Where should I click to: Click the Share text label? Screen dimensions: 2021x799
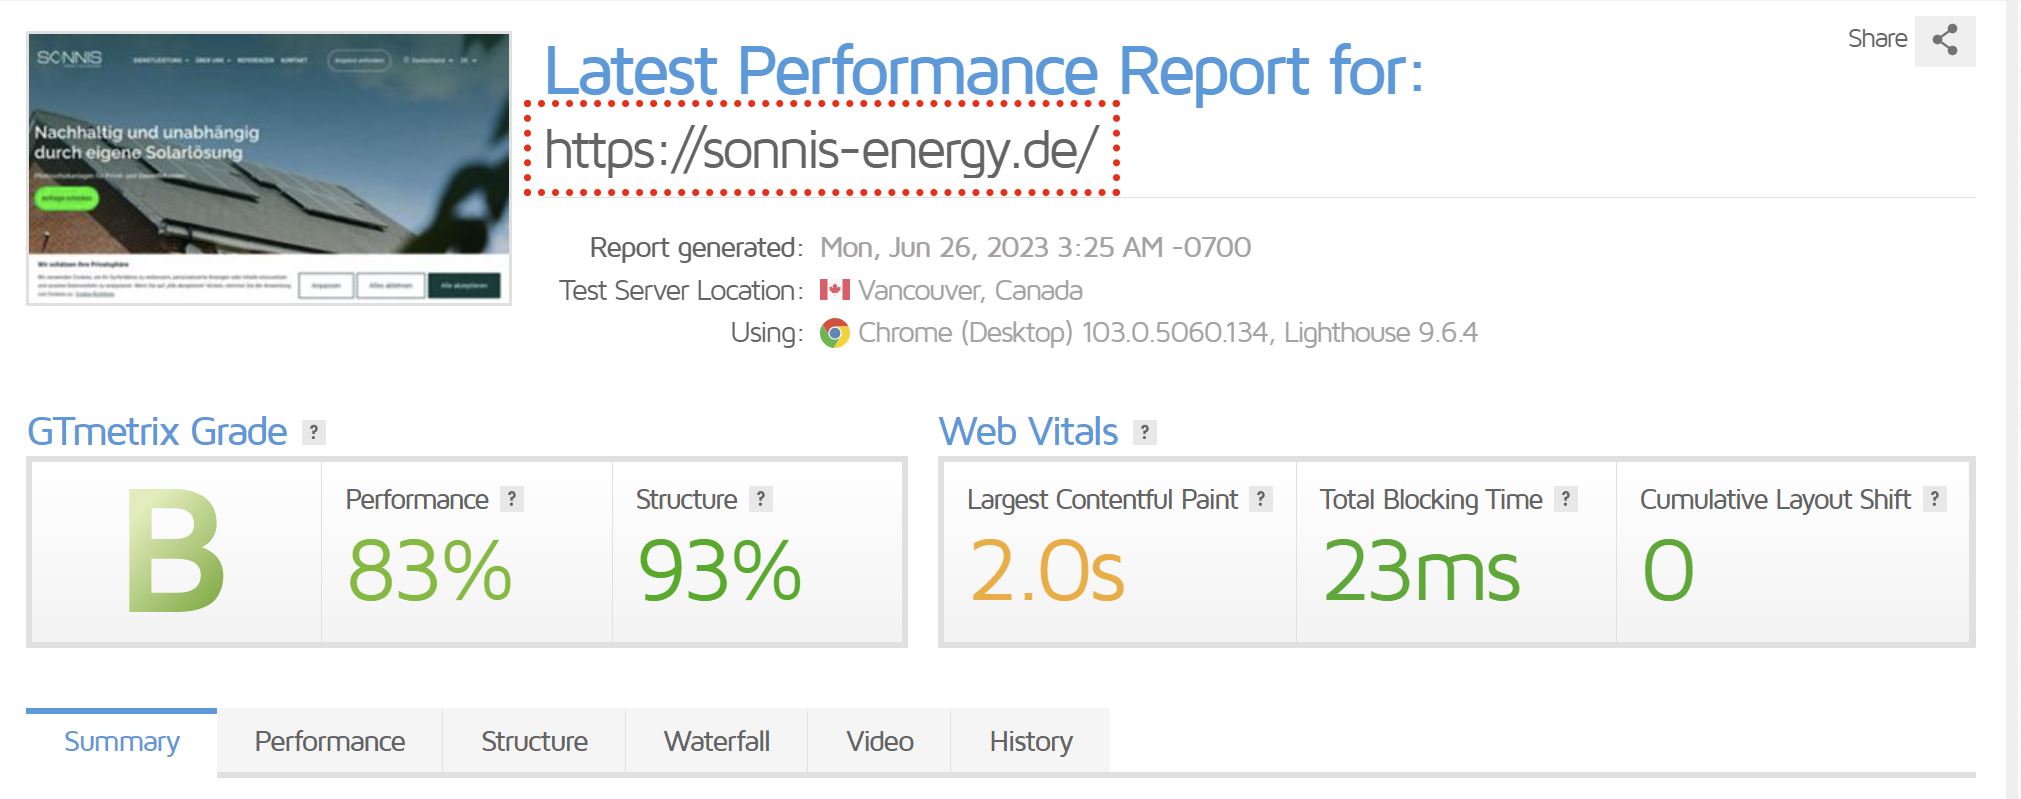1877,39
